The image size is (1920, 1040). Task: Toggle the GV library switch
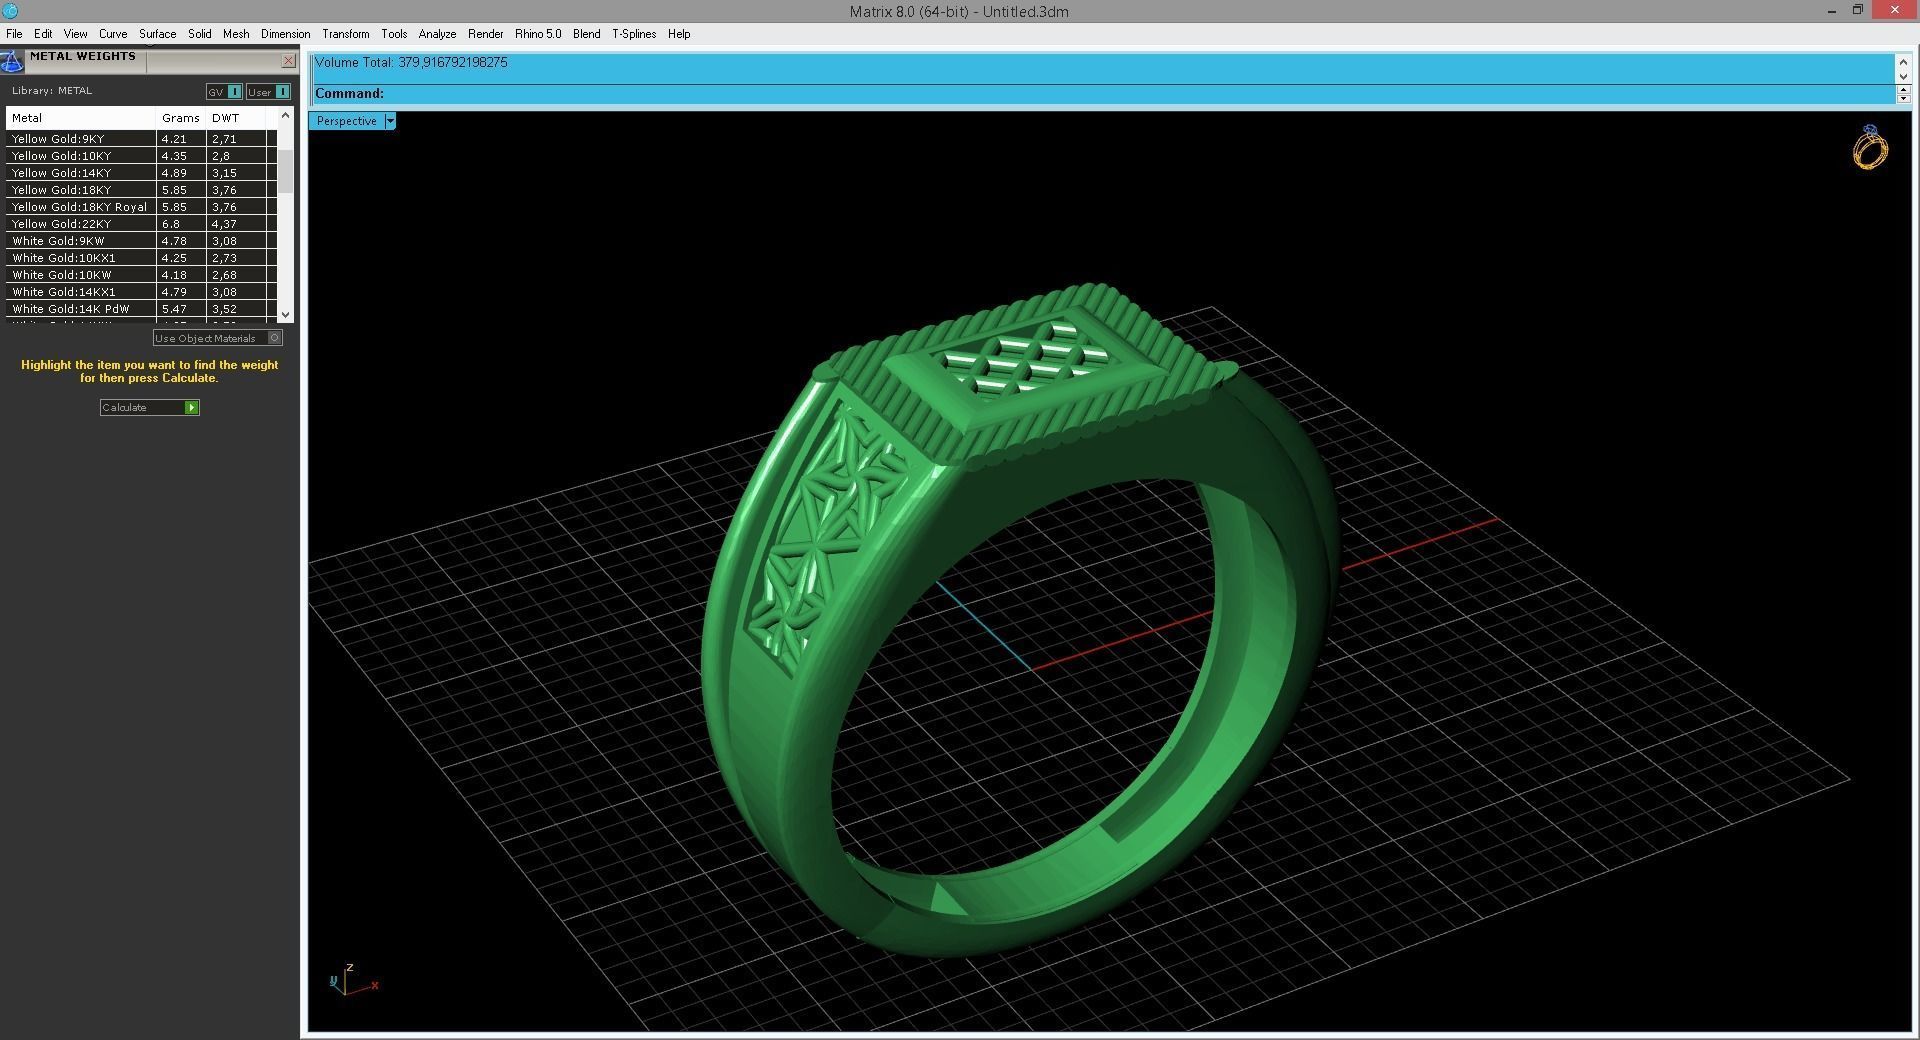(x=224, y=92)
